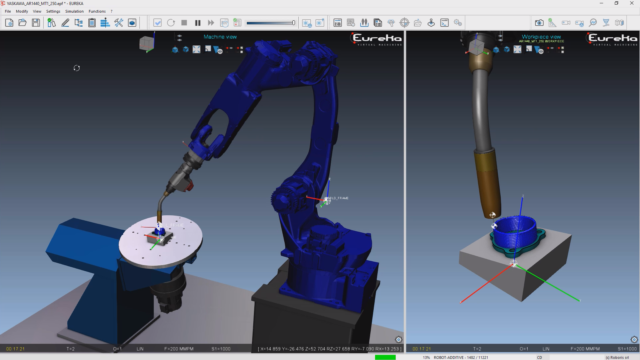
Task: Fast-forward the simulation
Action: pos(211,23)
